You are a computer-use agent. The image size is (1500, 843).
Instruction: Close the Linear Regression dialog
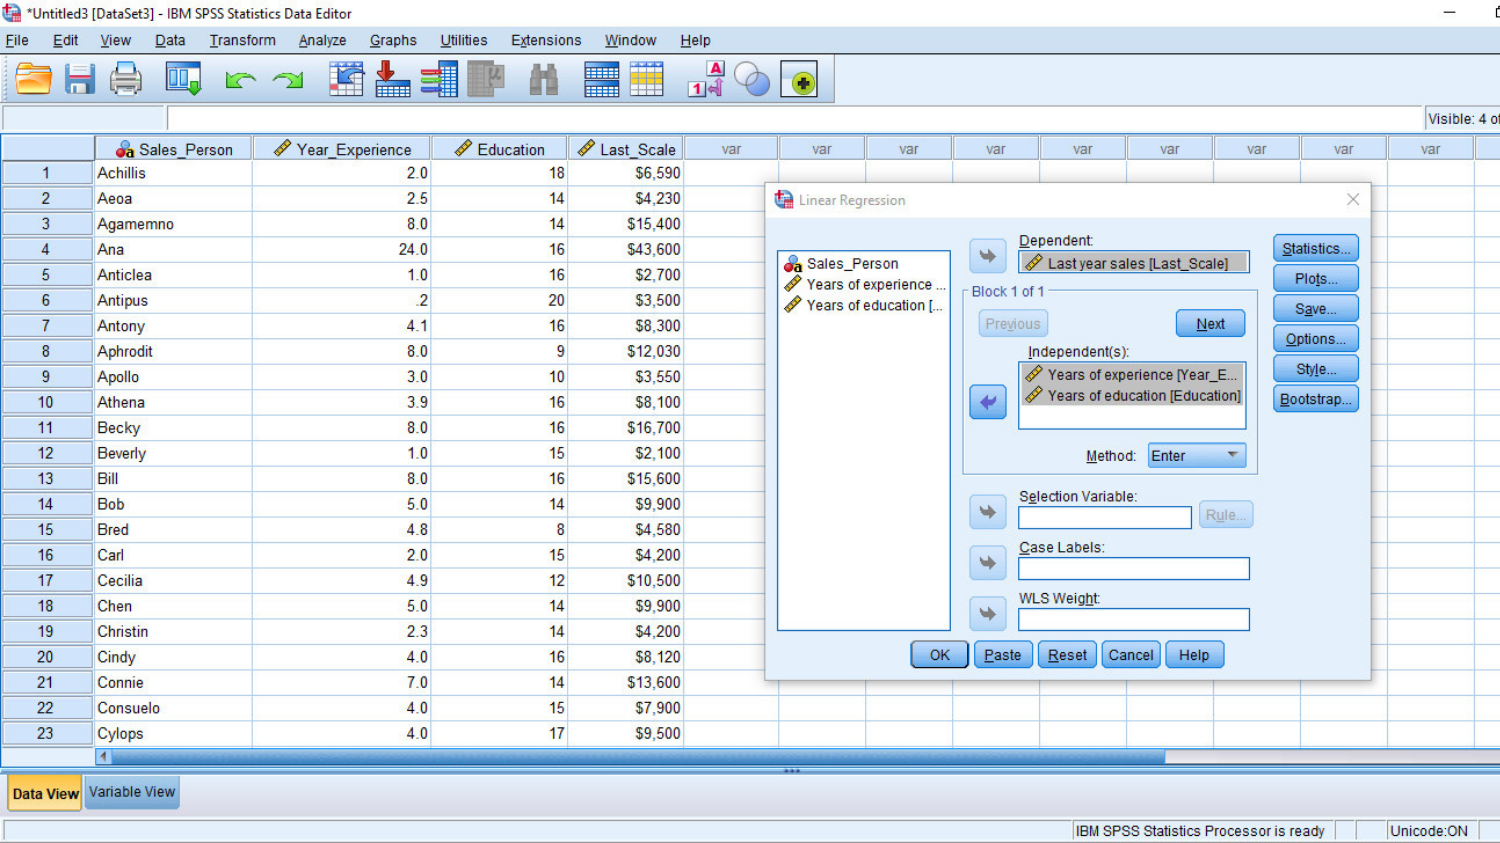point(1353,200)
